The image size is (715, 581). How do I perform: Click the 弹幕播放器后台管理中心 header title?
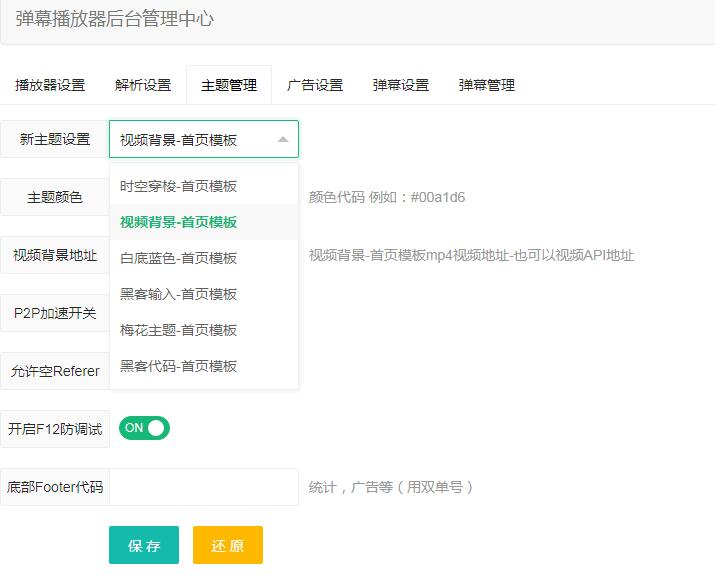click(114, 19)
